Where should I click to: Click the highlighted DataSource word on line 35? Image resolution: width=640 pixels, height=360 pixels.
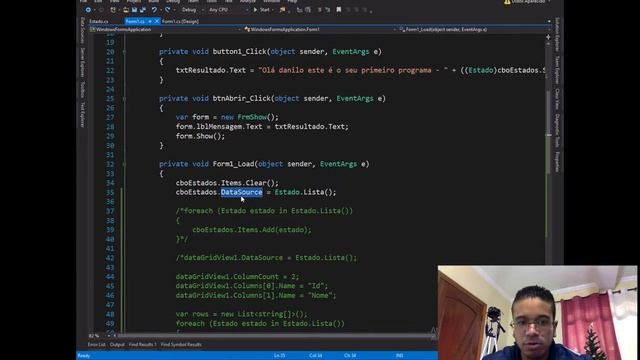click(242, 192)
